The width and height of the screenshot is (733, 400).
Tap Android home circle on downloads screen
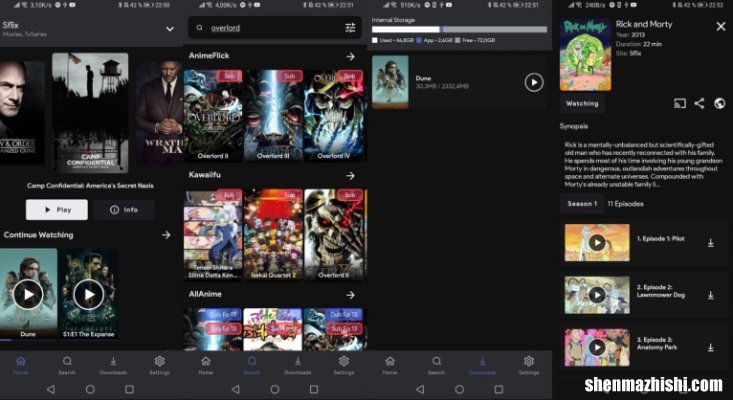pos(460,389)
